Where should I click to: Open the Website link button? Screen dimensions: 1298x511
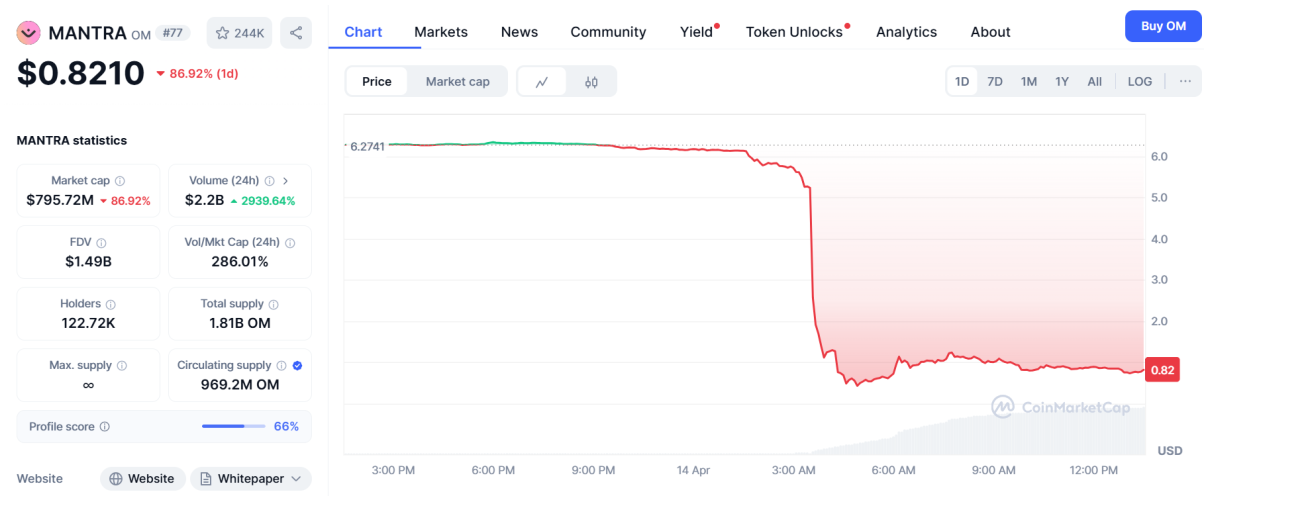pyautogui.click(x=143, y=479)
